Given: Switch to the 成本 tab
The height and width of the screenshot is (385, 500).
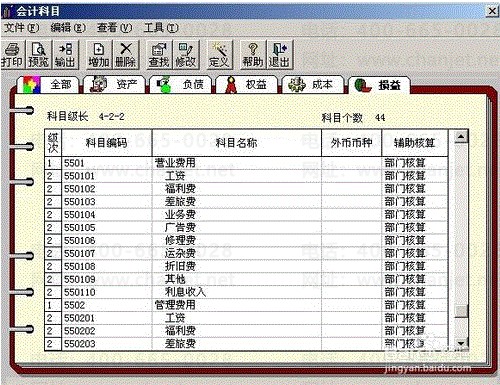Looking at the screenshot, I should pos(313,85).
